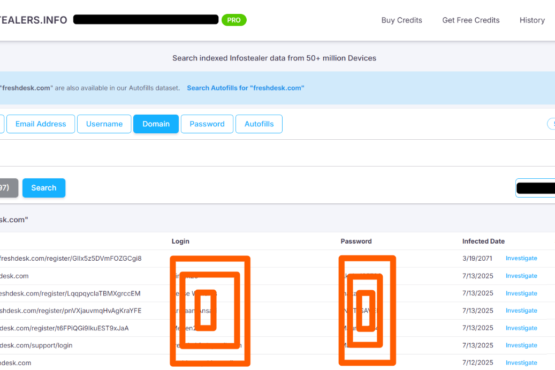
Task: Select the 3/19/2071 date cell
Action: coord(477,258)
